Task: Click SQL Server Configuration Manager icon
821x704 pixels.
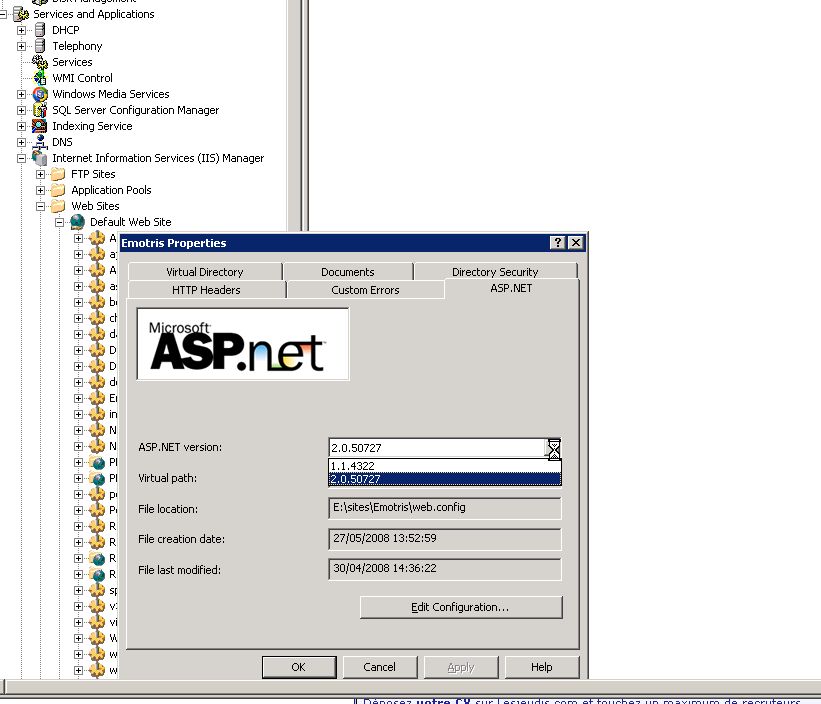Action: (40, 110)
